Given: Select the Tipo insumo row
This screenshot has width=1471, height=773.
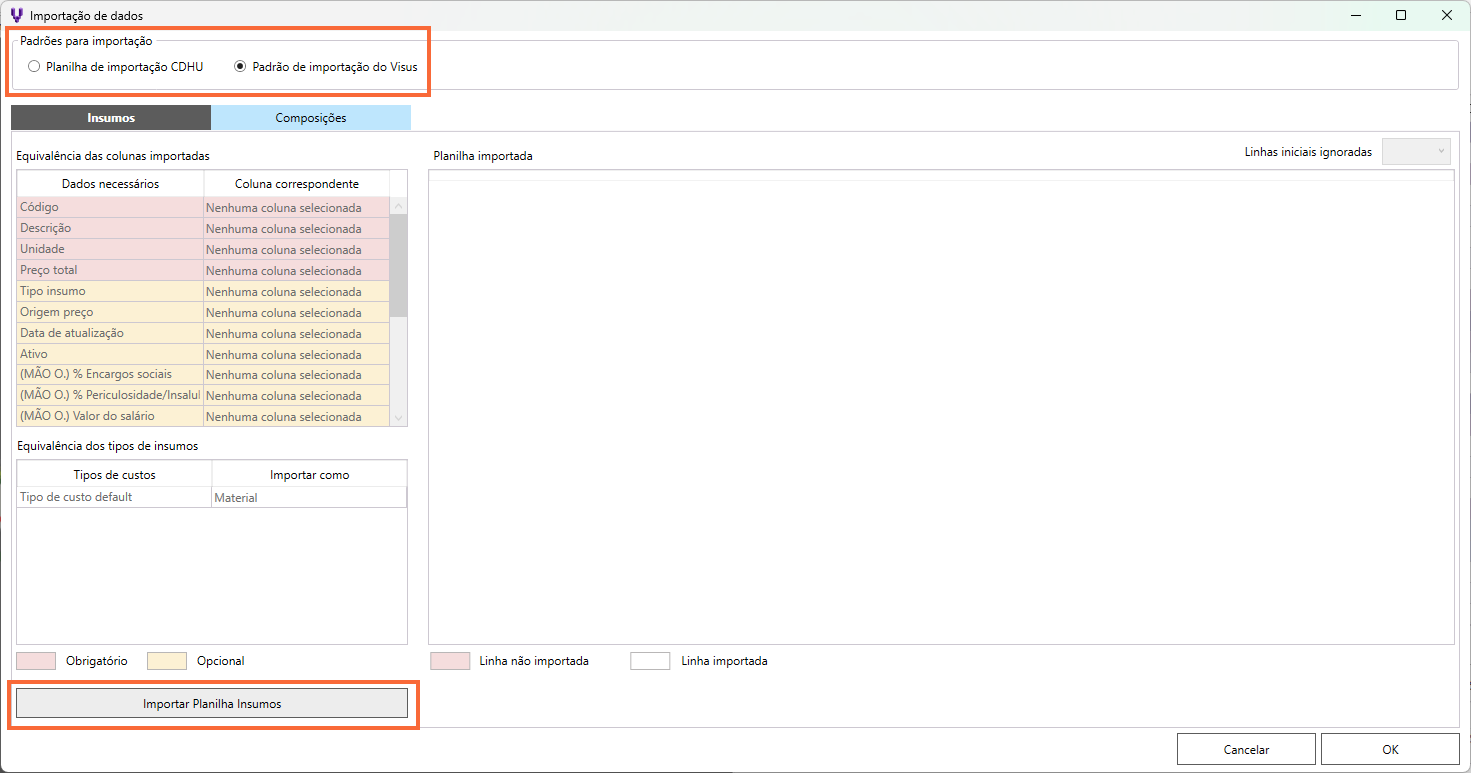Looking at the screenshot, I should pyautogui.click(x=110, y=292).
